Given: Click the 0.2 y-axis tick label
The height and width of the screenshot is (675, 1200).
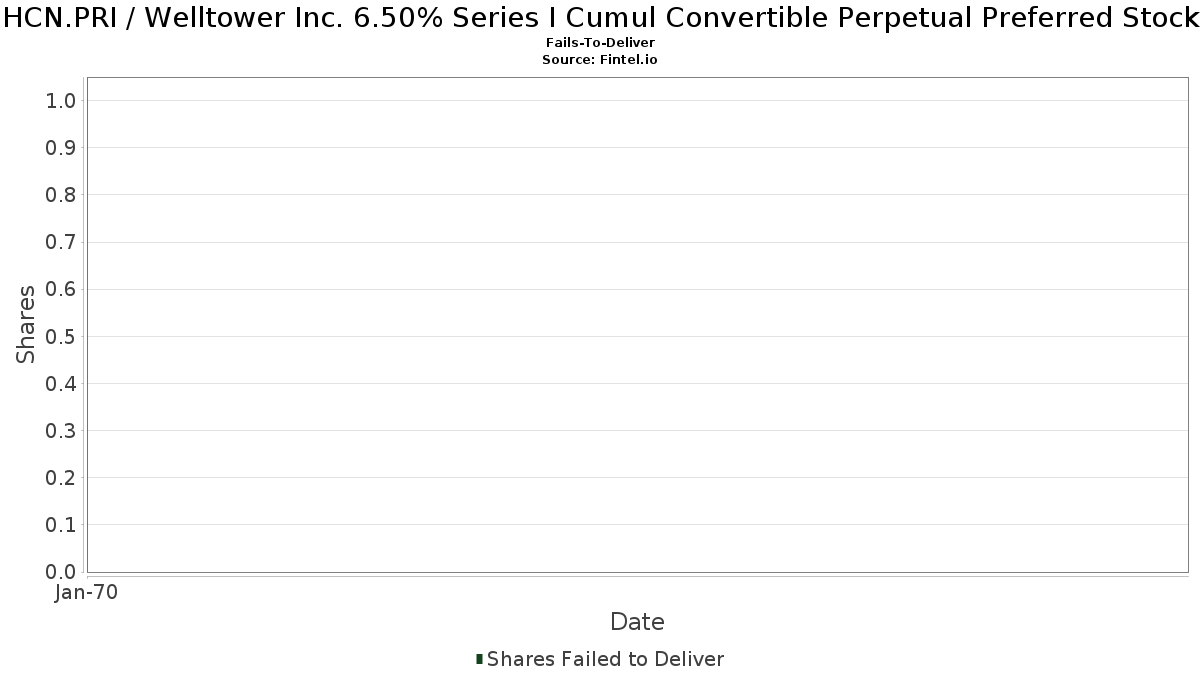Looking at the screenshot, I should (61, 478).
